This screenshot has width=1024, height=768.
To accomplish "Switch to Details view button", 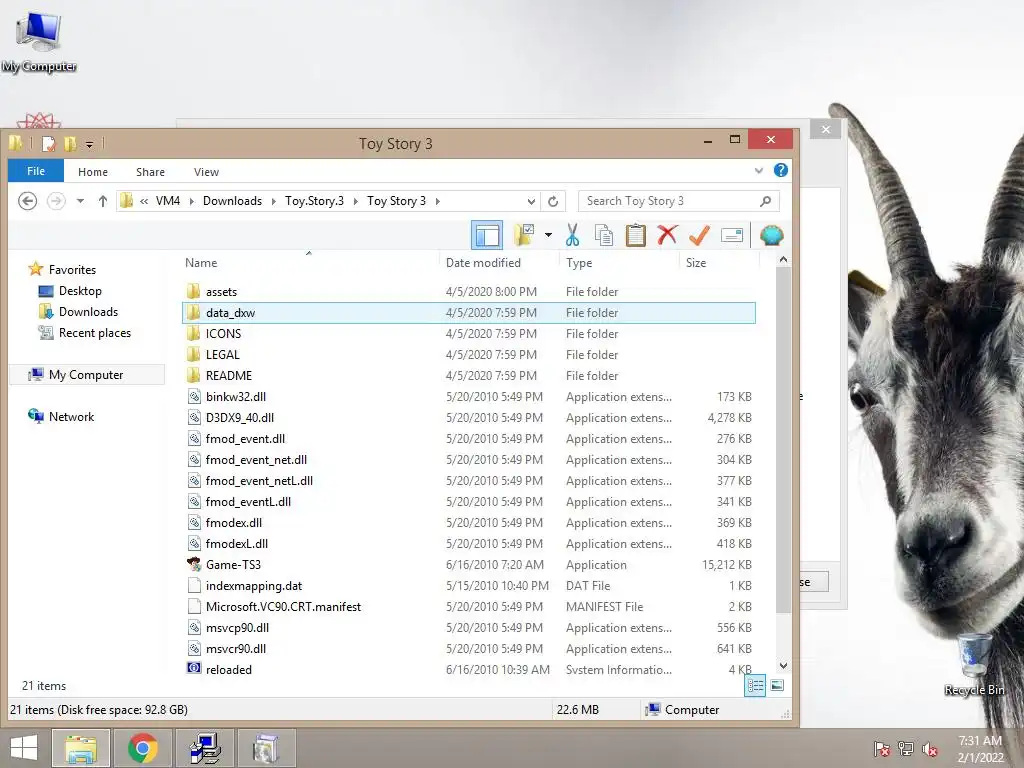I will pos(755,685).
